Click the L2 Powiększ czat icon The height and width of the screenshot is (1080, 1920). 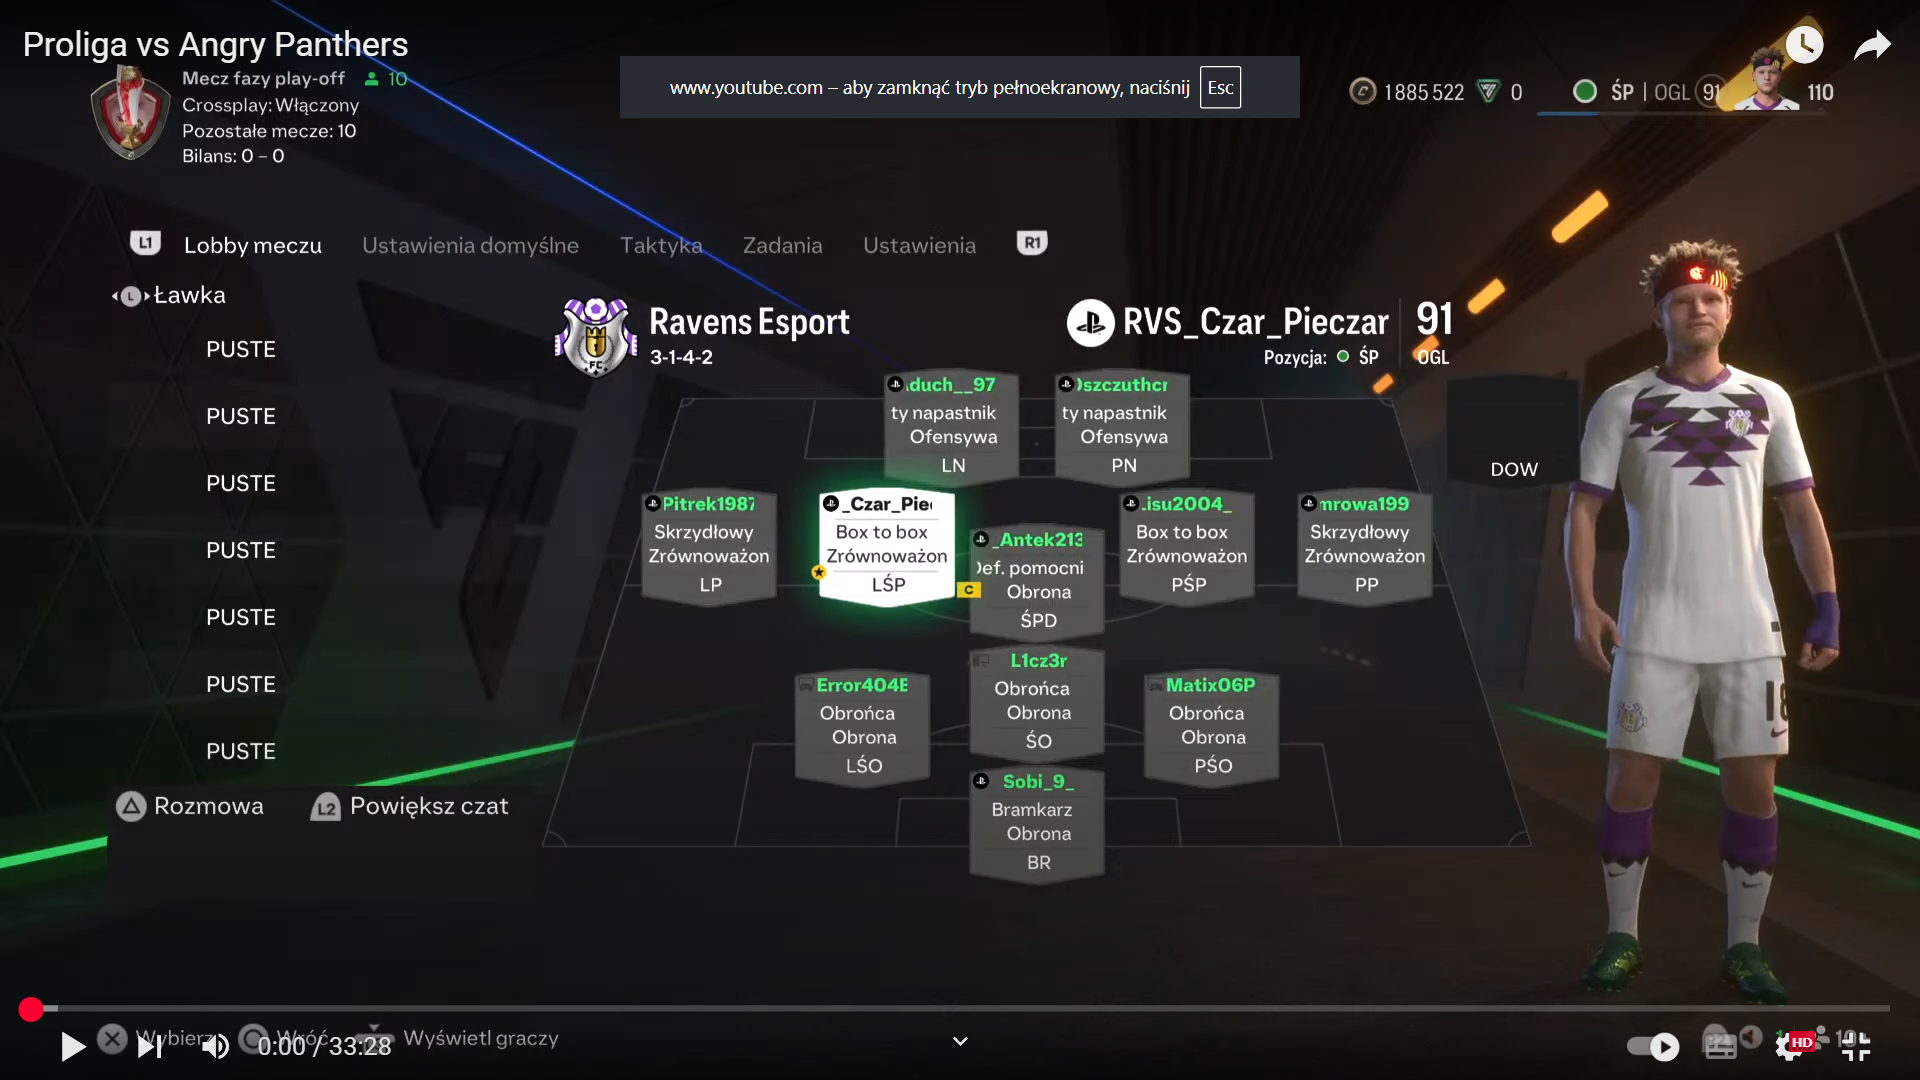point(326,806)
